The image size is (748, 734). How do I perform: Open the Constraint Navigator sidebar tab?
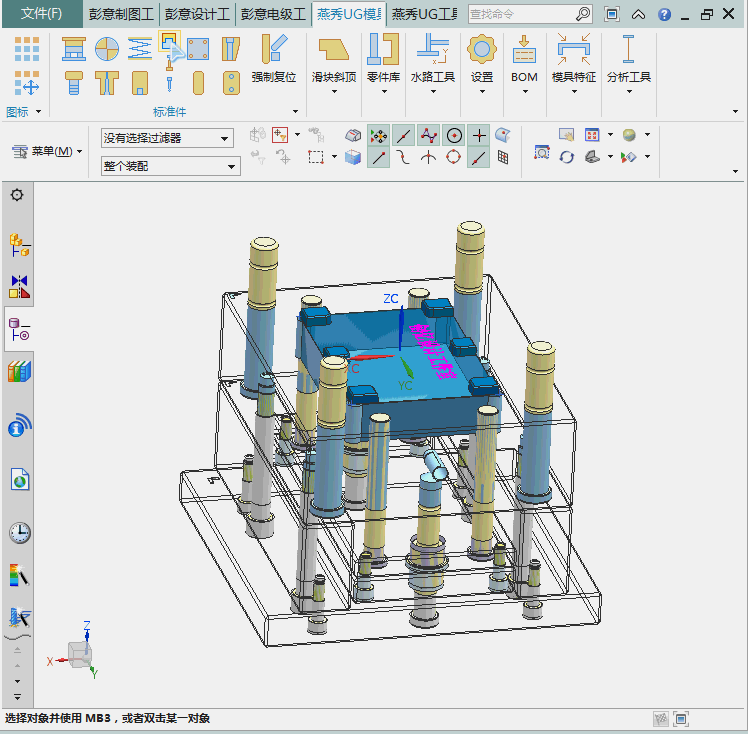tap(19, 287)
